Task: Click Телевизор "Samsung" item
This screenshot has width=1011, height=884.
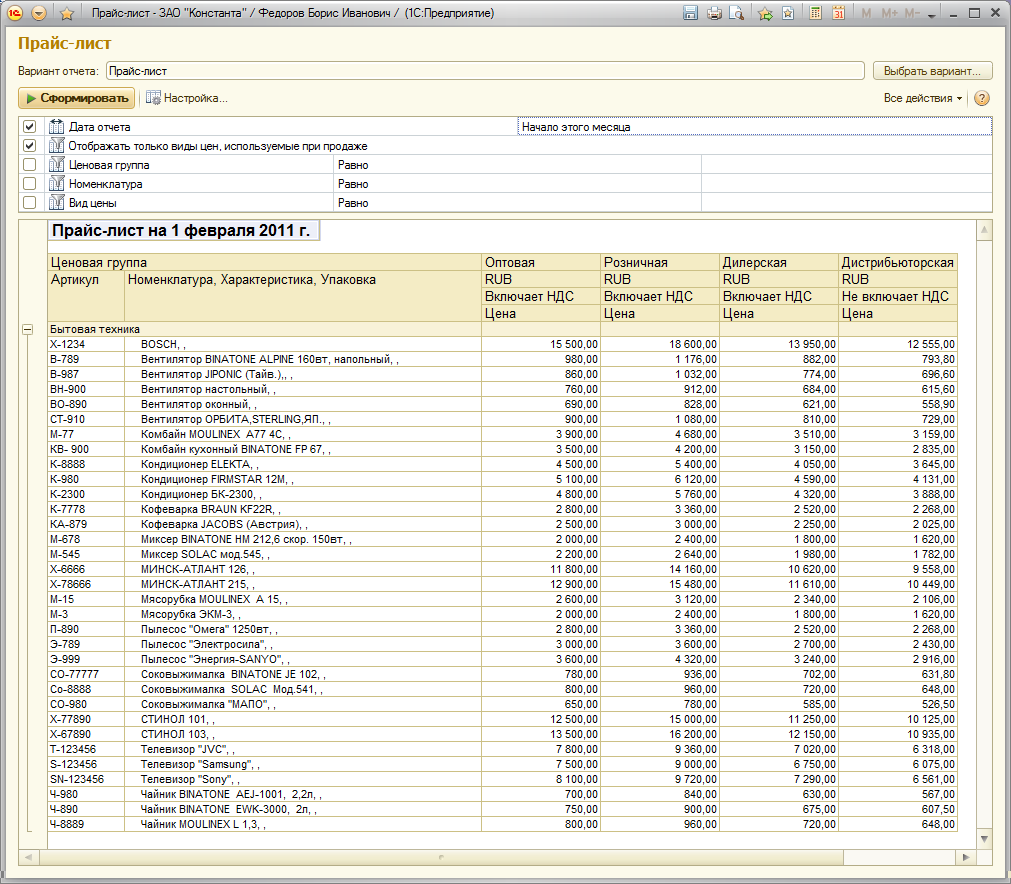Action: tap(303, 764)
